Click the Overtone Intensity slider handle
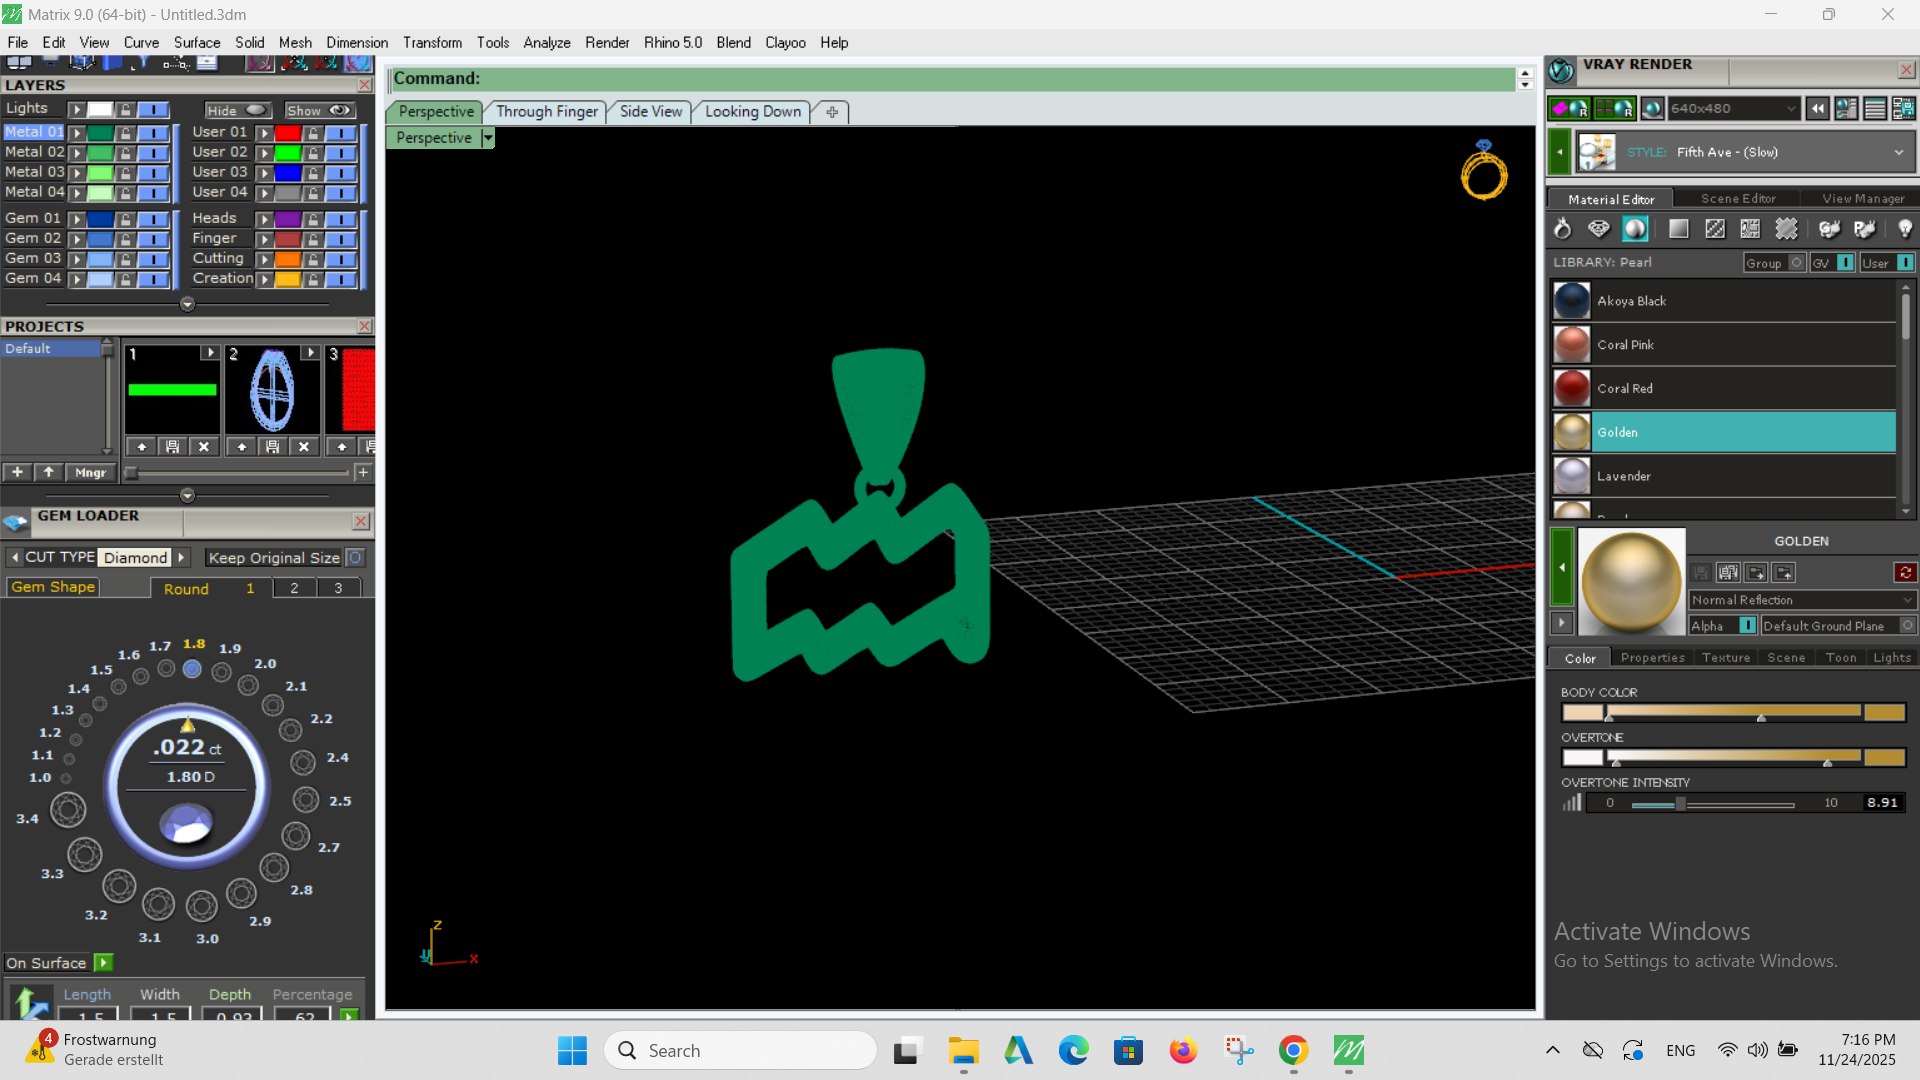 point(1680,803)
